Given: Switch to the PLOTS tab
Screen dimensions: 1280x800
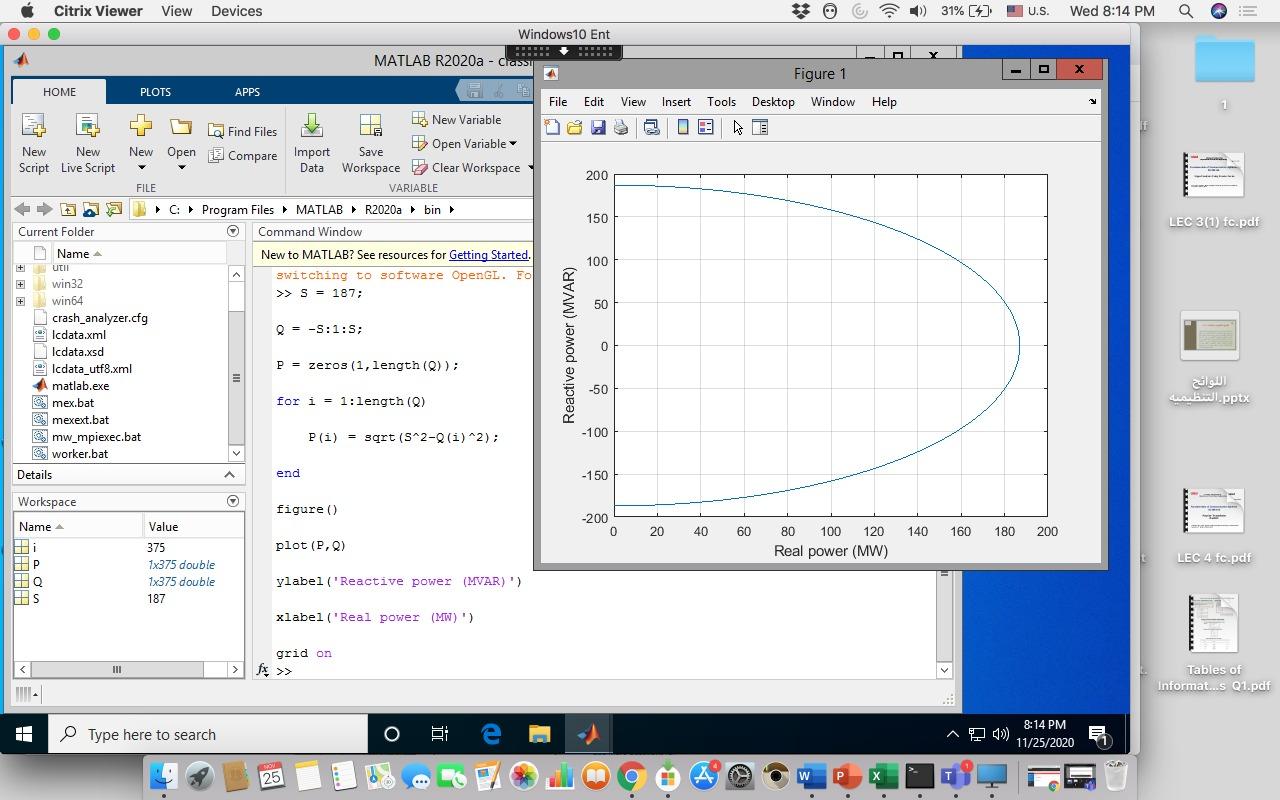Looking at the screenshot, I should (155, 92).
